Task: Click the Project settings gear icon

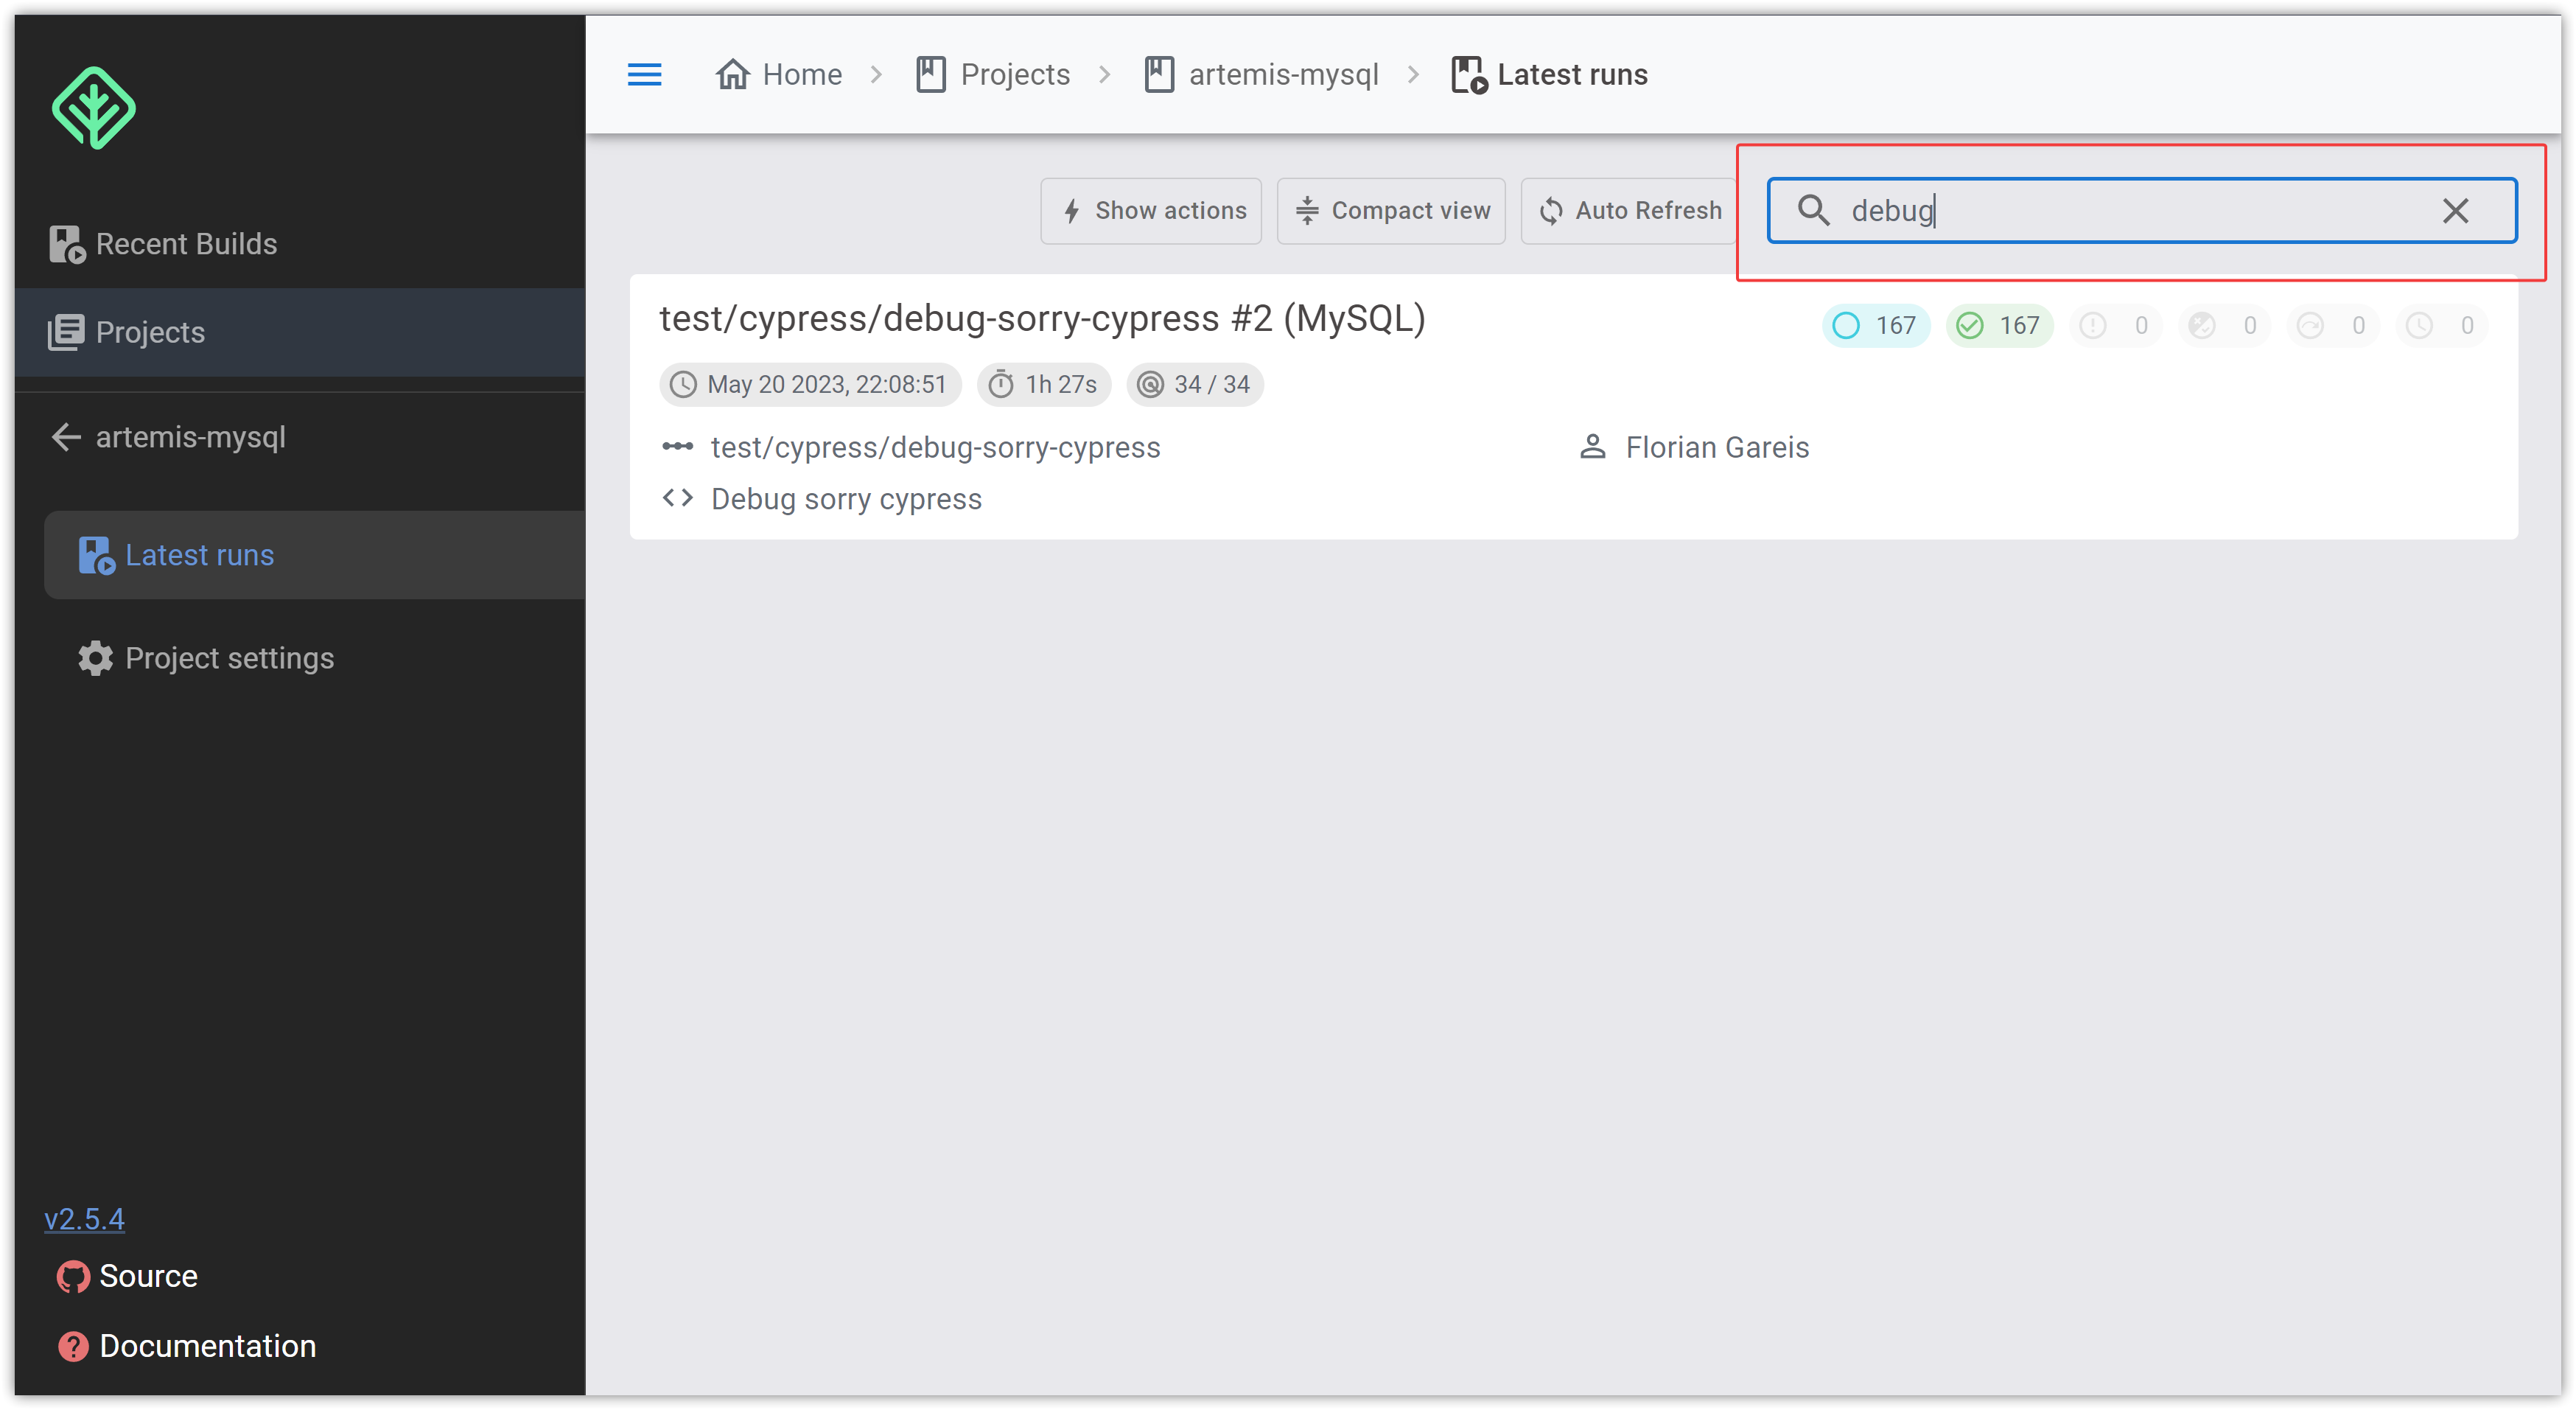Action: pos(96,658)
